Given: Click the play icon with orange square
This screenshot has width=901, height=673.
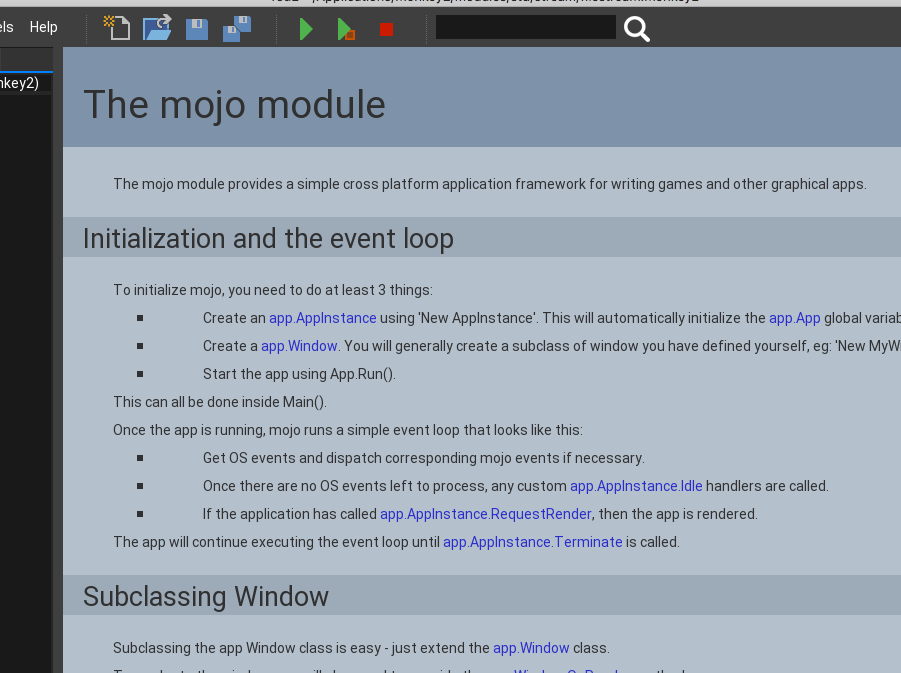Looking at the screenshot, I should (x=346, y=29).
